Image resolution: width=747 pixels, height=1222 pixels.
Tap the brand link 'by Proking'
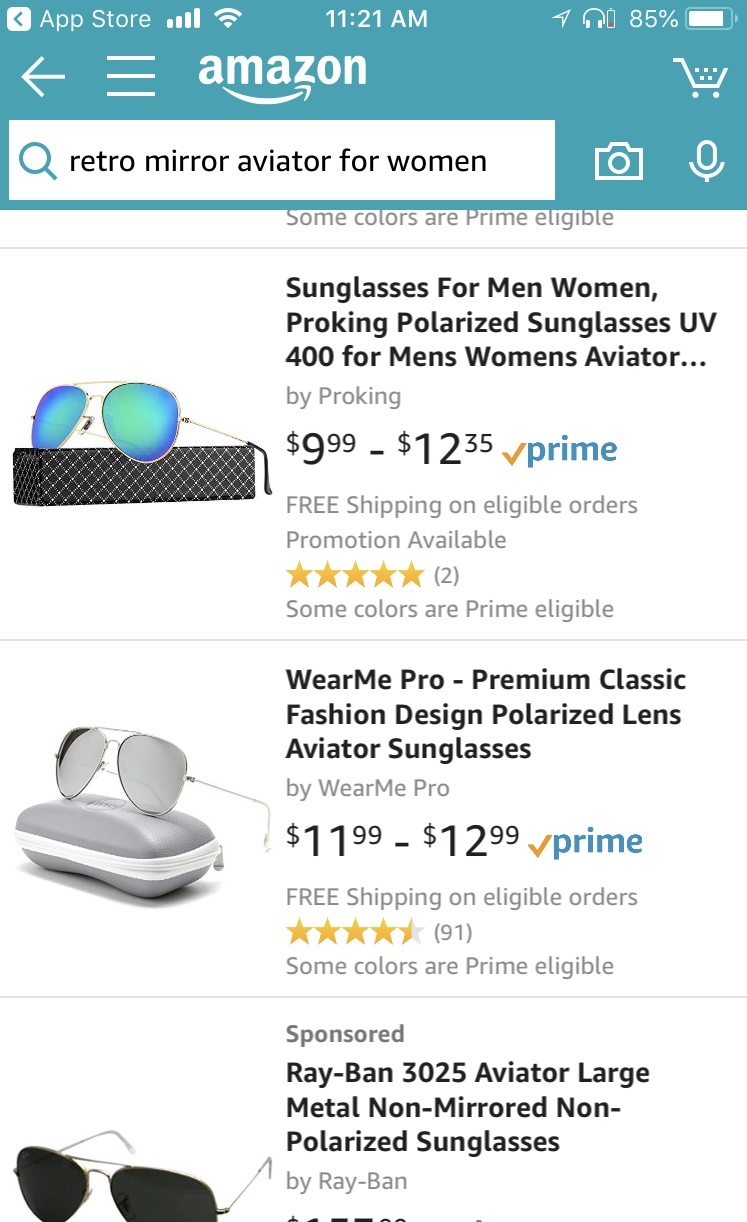click(344, 397)
